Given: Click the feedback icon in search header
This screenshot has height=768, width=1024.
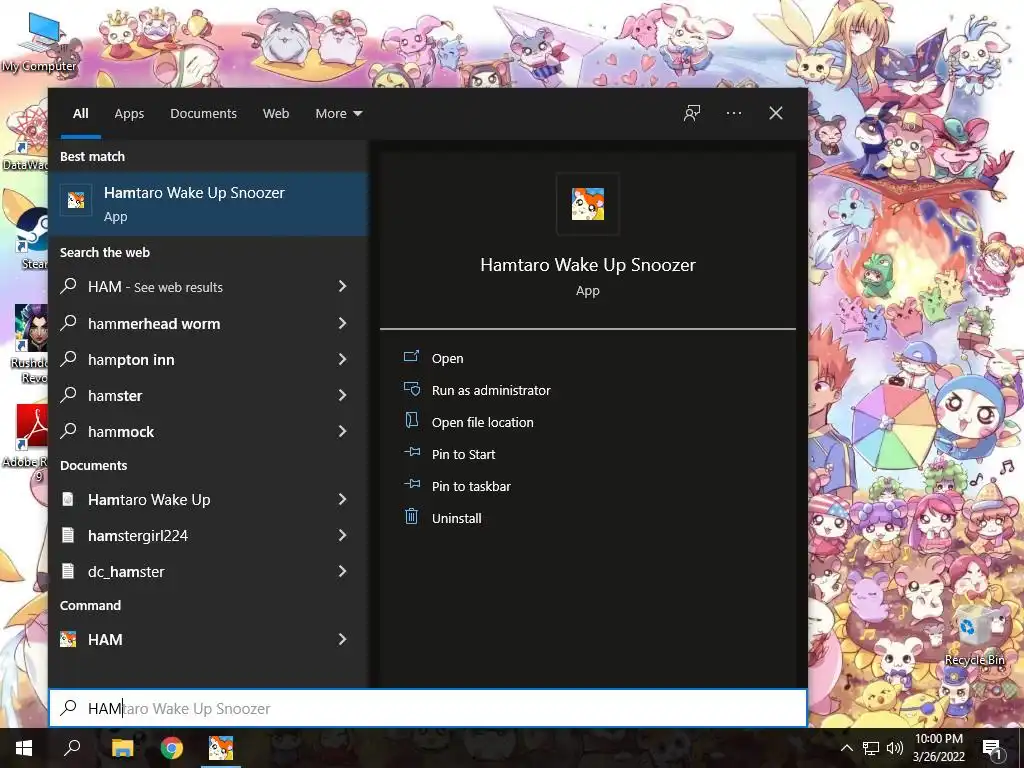Looking at the screenshot, I should pos(692,113).
